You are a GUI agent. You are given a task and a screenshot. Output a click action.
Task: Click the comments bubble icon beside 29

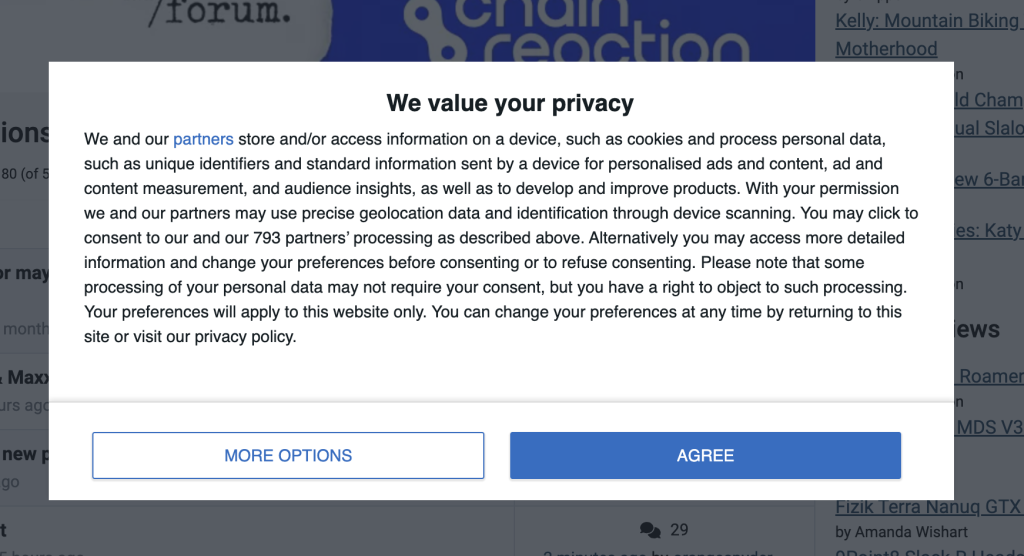click(650, 530)
